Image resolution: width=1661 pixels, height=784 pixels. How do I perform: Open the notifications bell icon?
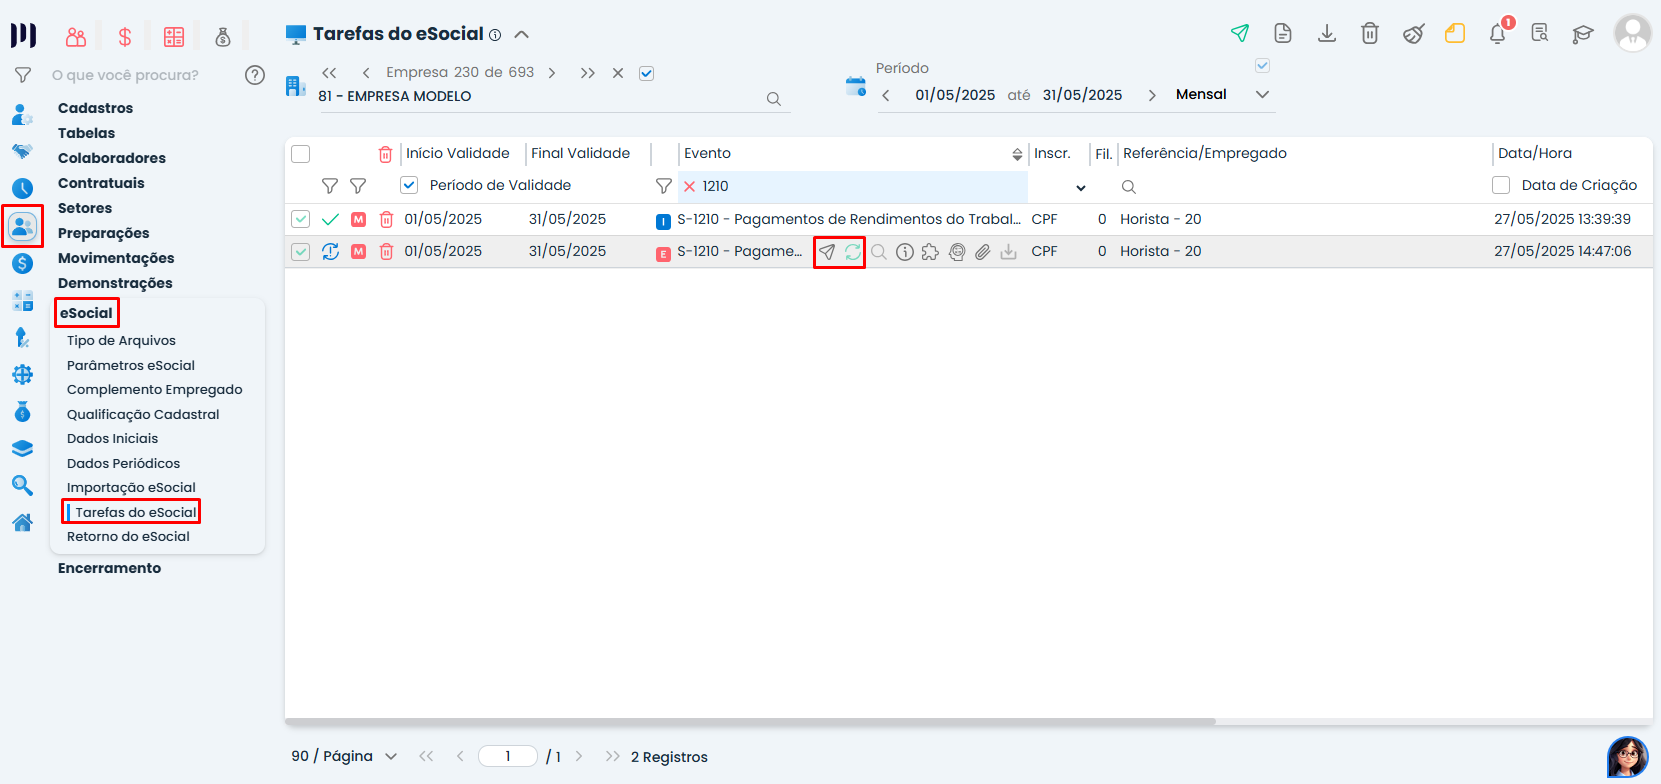(x=1497, y=34)
